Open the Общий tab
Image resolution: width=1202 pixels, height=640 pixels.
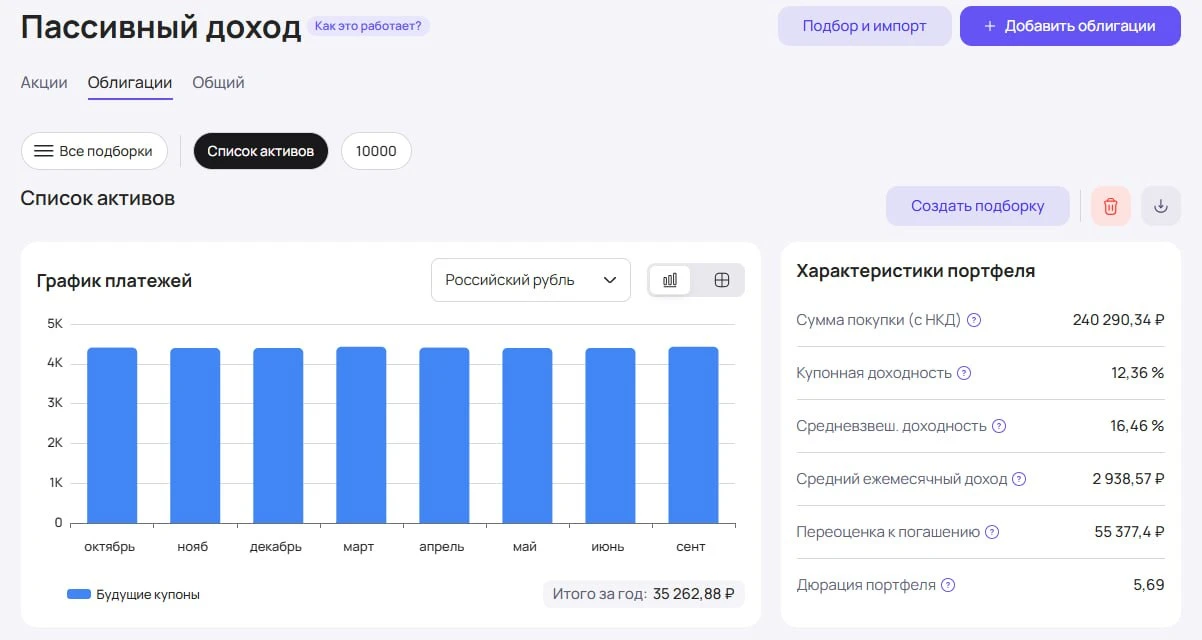tap(218, 83)
